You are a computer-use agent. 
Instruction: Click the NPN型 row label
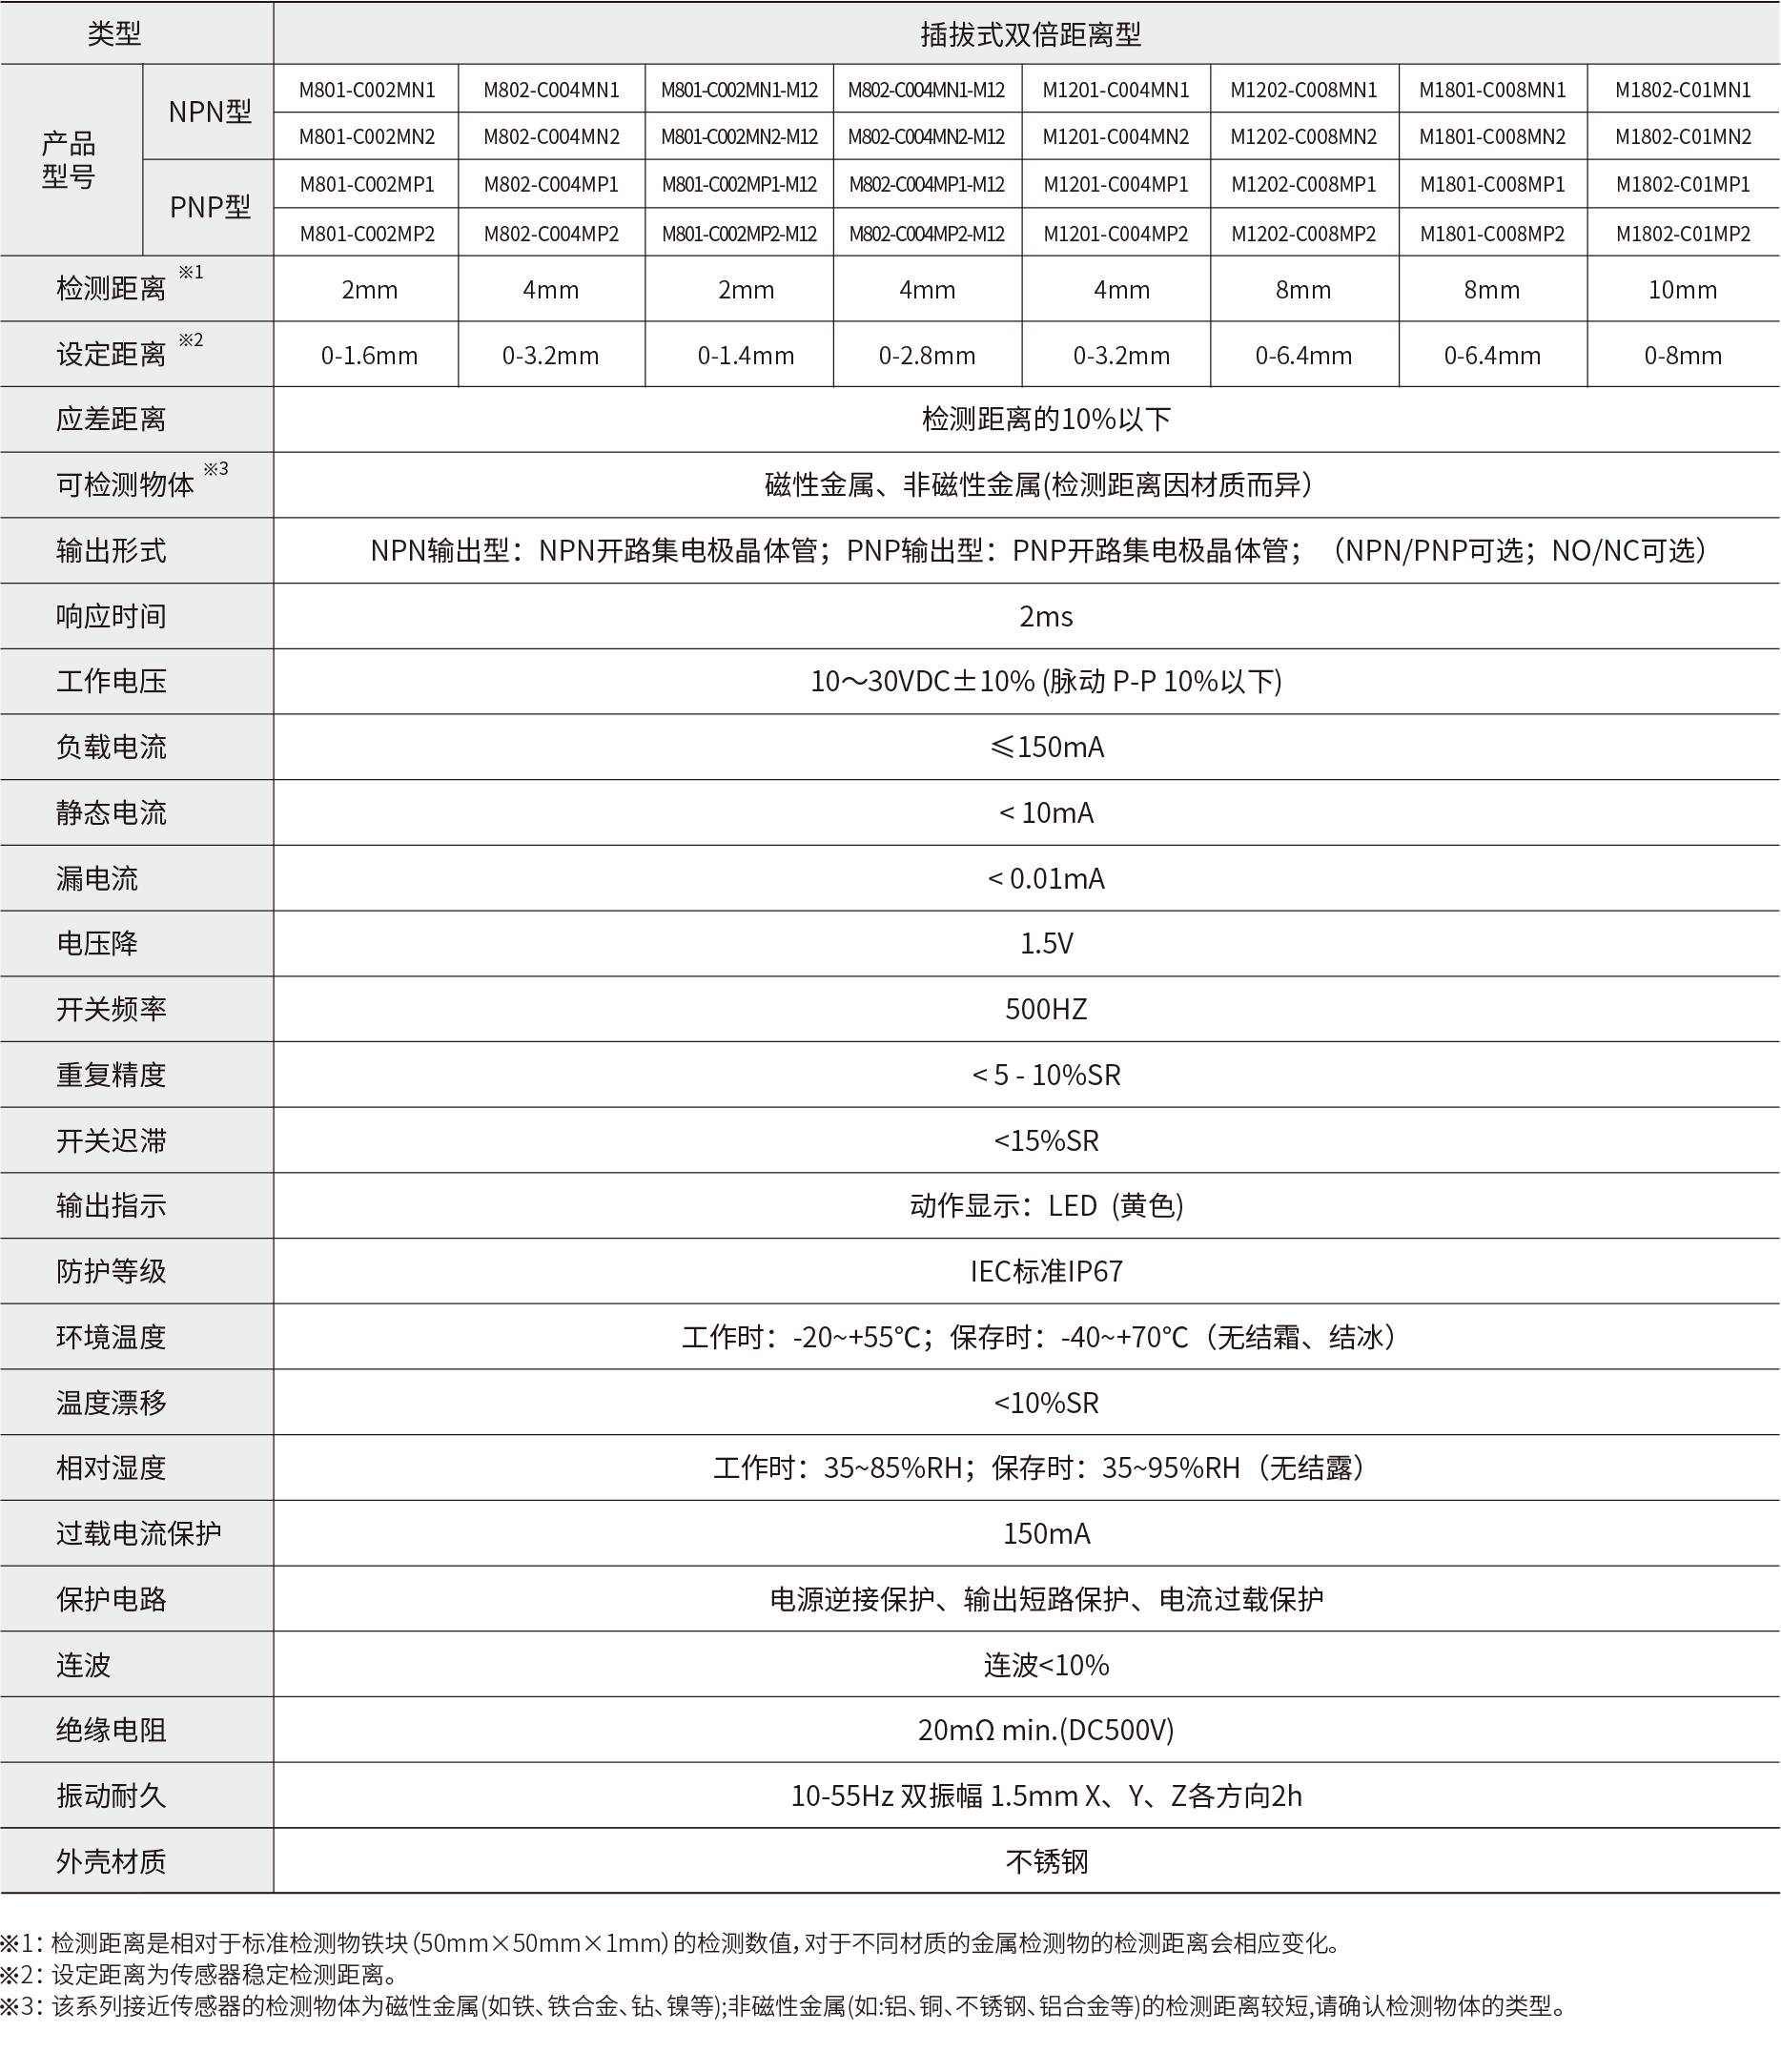pyautogui.click(x=209, y=112)
